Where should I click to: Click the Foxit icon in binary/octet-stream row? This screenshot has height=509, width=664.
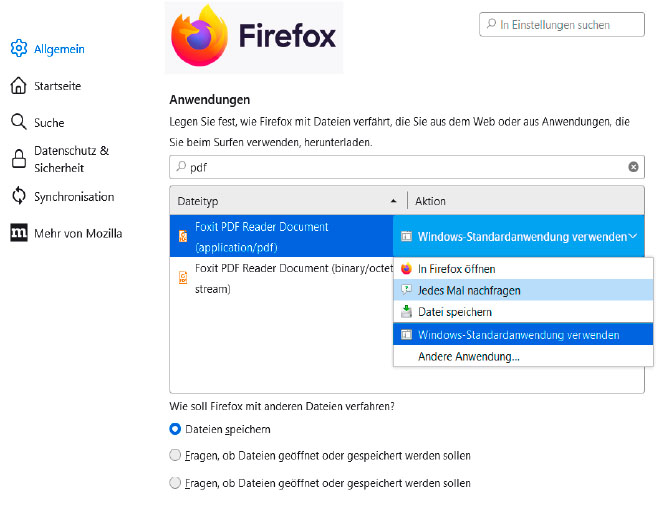click(x=183, y=277)
